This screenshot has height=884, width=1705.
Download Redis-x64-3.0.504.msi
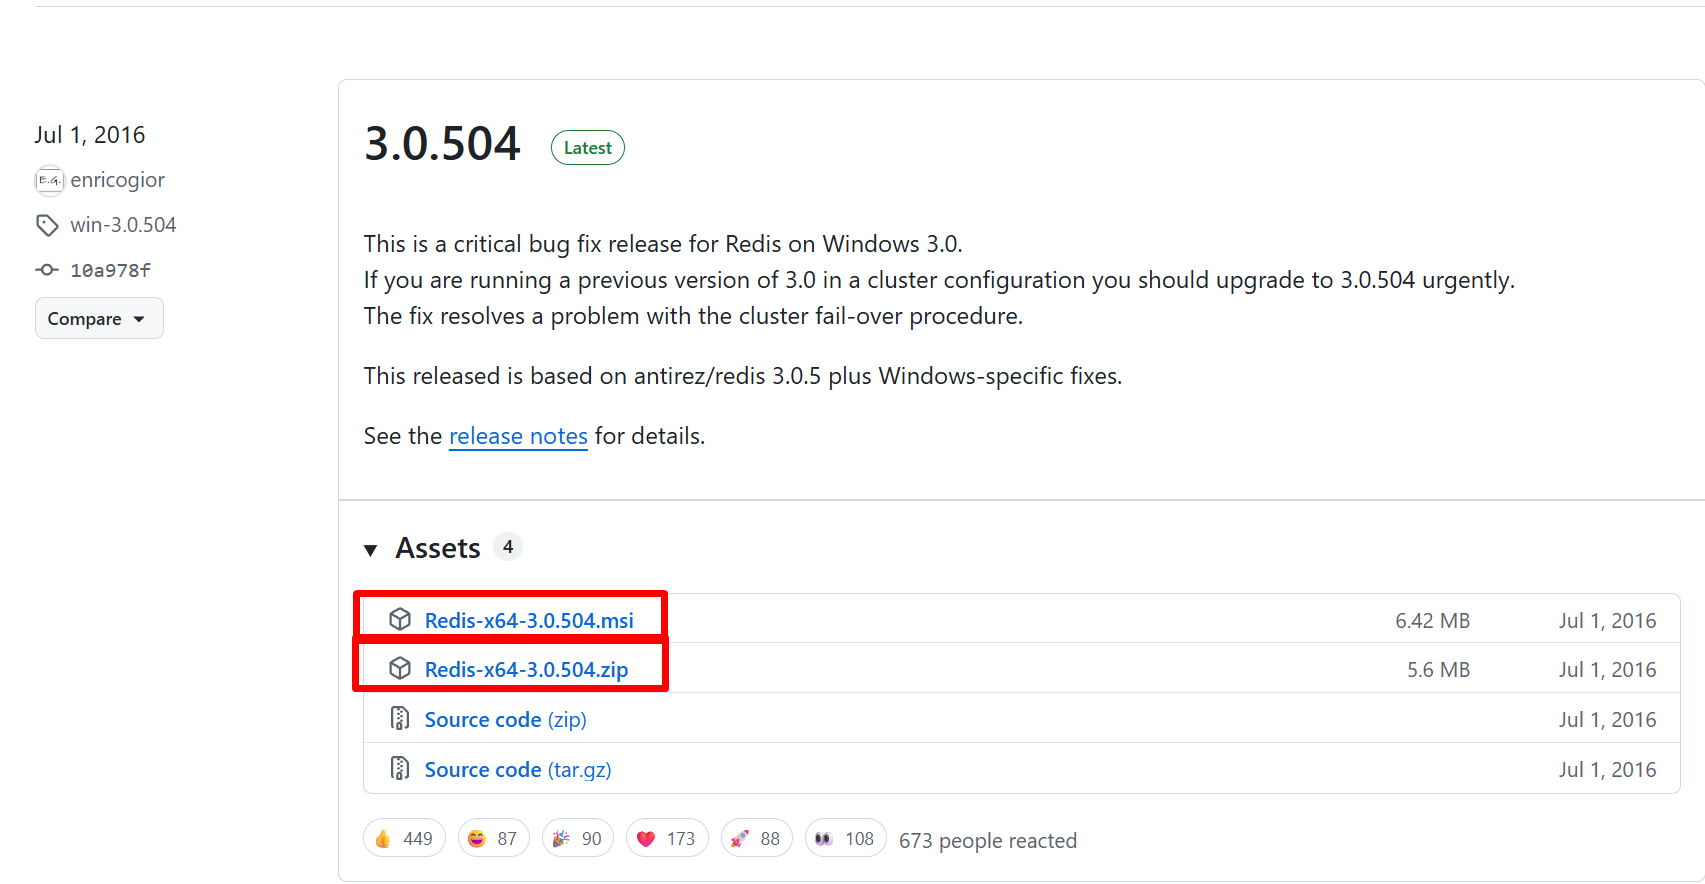pyautogui.click(x=529, y=620)
